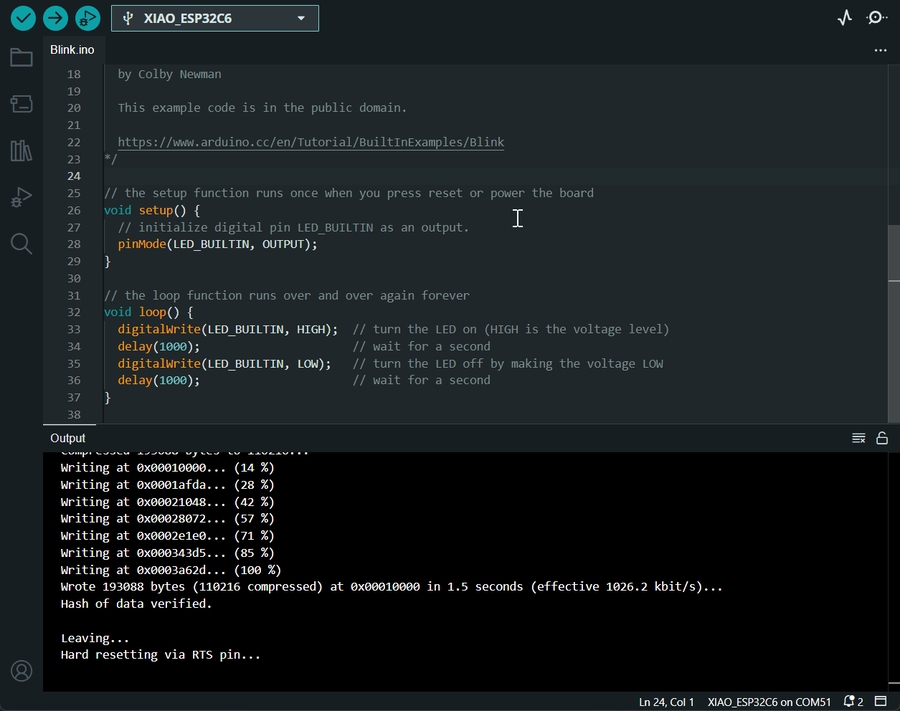Select the Blink.ino tab
900x711 pixels.
[72, 50]
